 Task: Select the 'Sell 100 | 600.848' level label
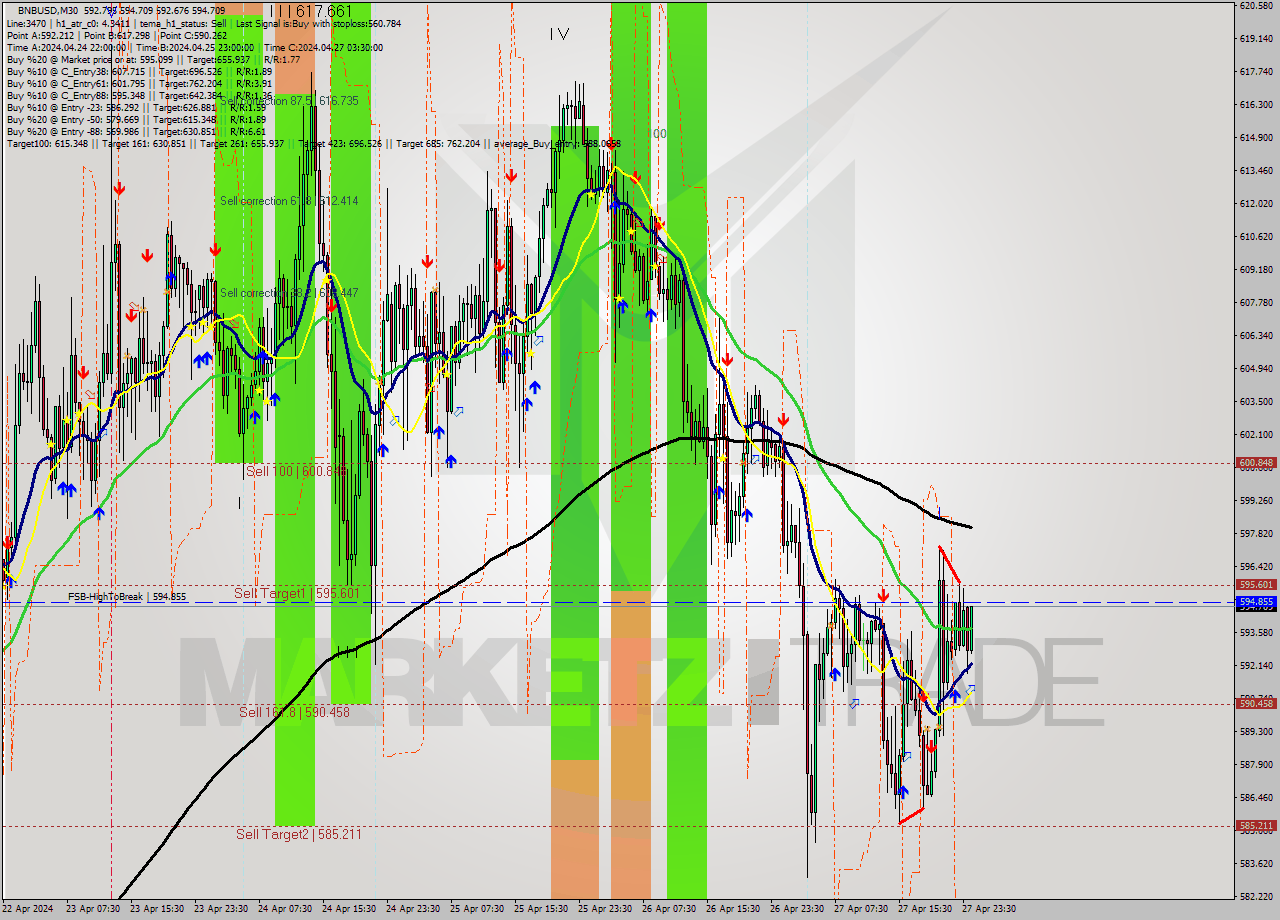[296, 470]
